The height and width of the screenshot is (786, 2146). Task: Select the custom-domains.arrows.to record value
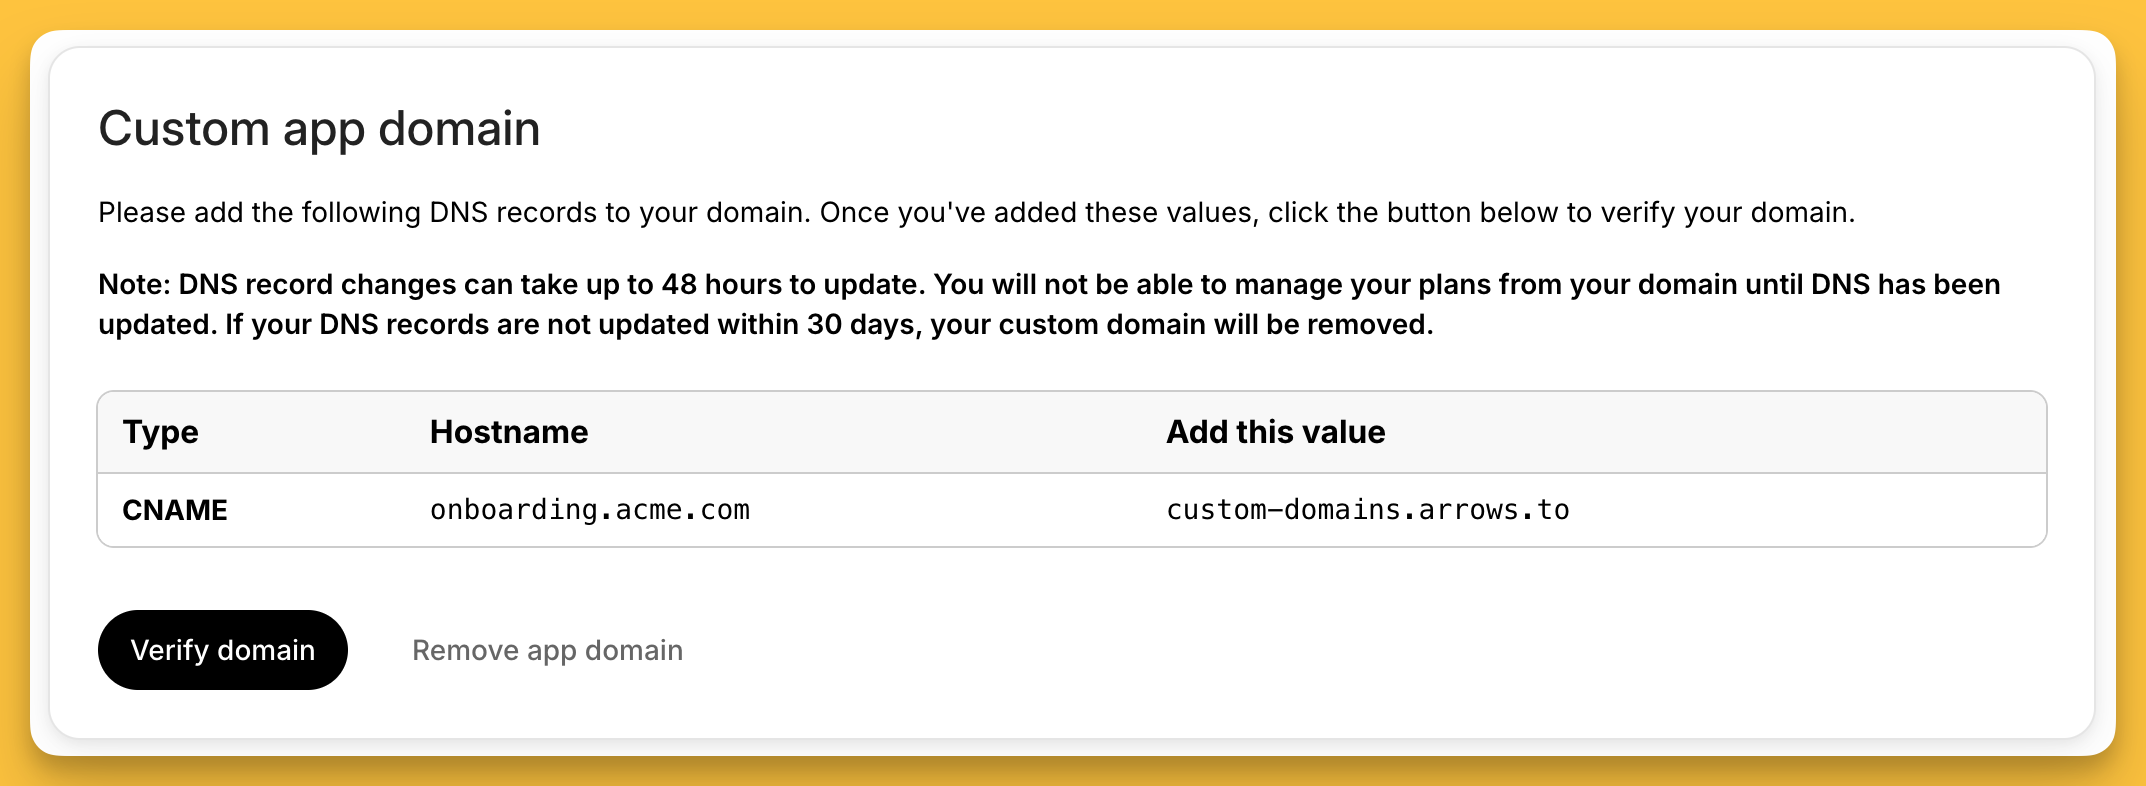click(1367, 510)
